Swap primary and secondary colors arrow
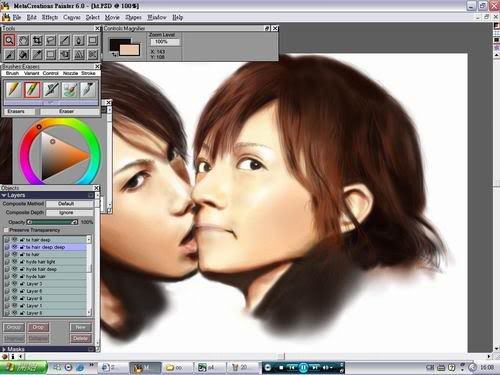The image size is (500, 375). coord(115,54)
